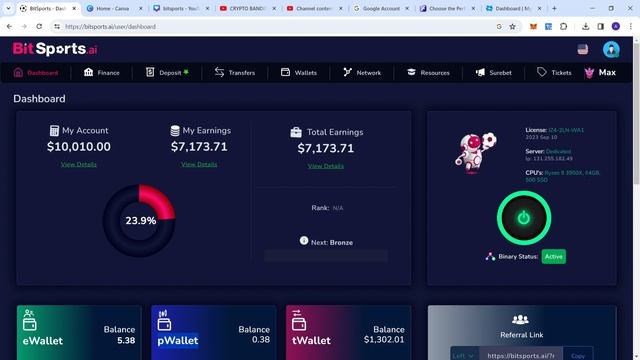Switch to the Google Account tab

coord(380,8)
